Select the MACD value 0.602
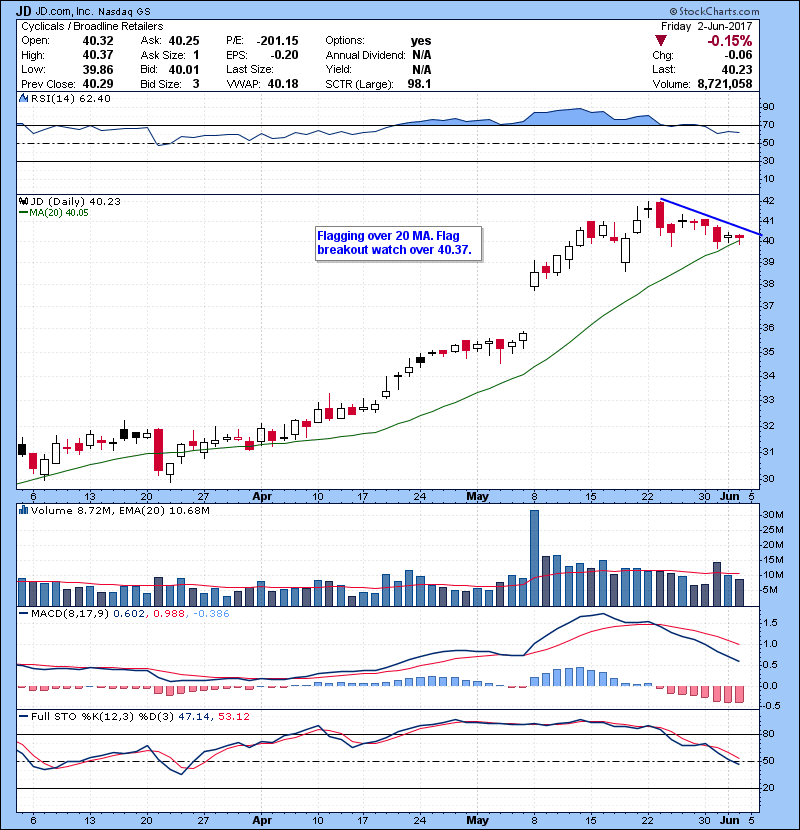Image resolution: width=800 pixels, height=830 pixels. [129, 614]
